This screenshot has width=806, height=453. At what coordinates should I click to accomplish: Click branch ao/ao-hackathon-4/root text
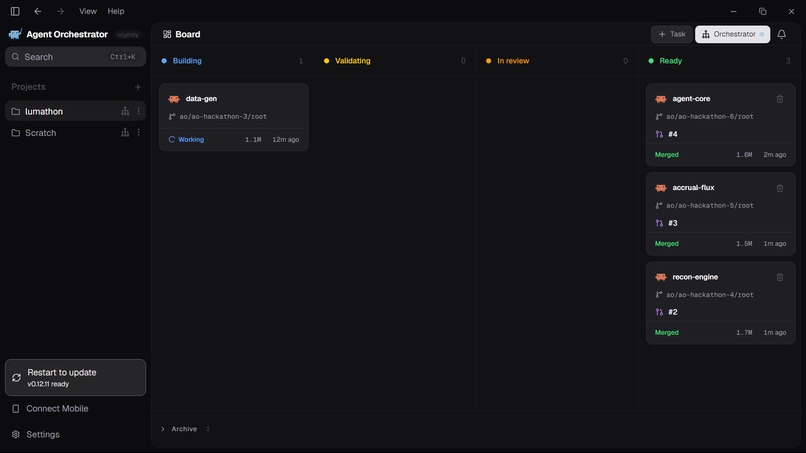[x=709, y=295]
